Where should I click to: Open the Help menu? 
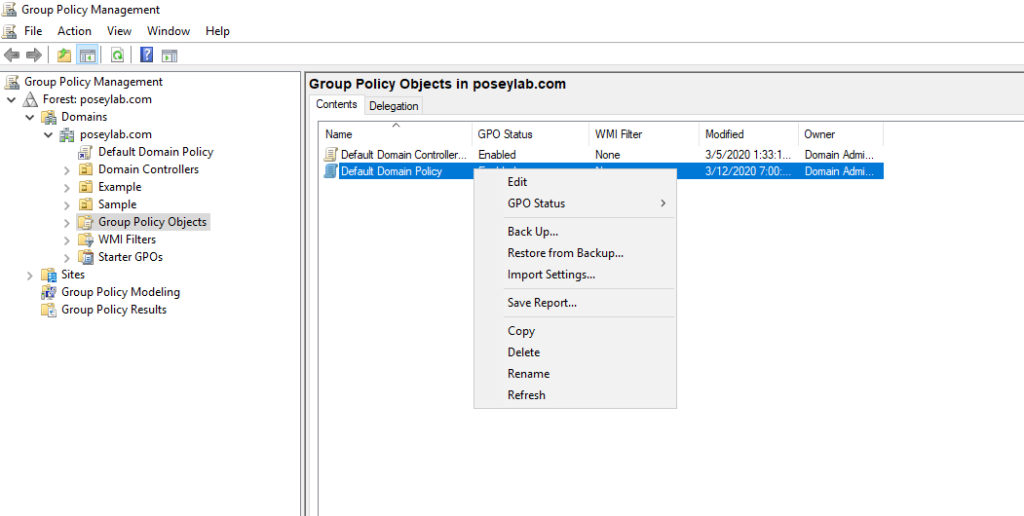coord(217,31)
